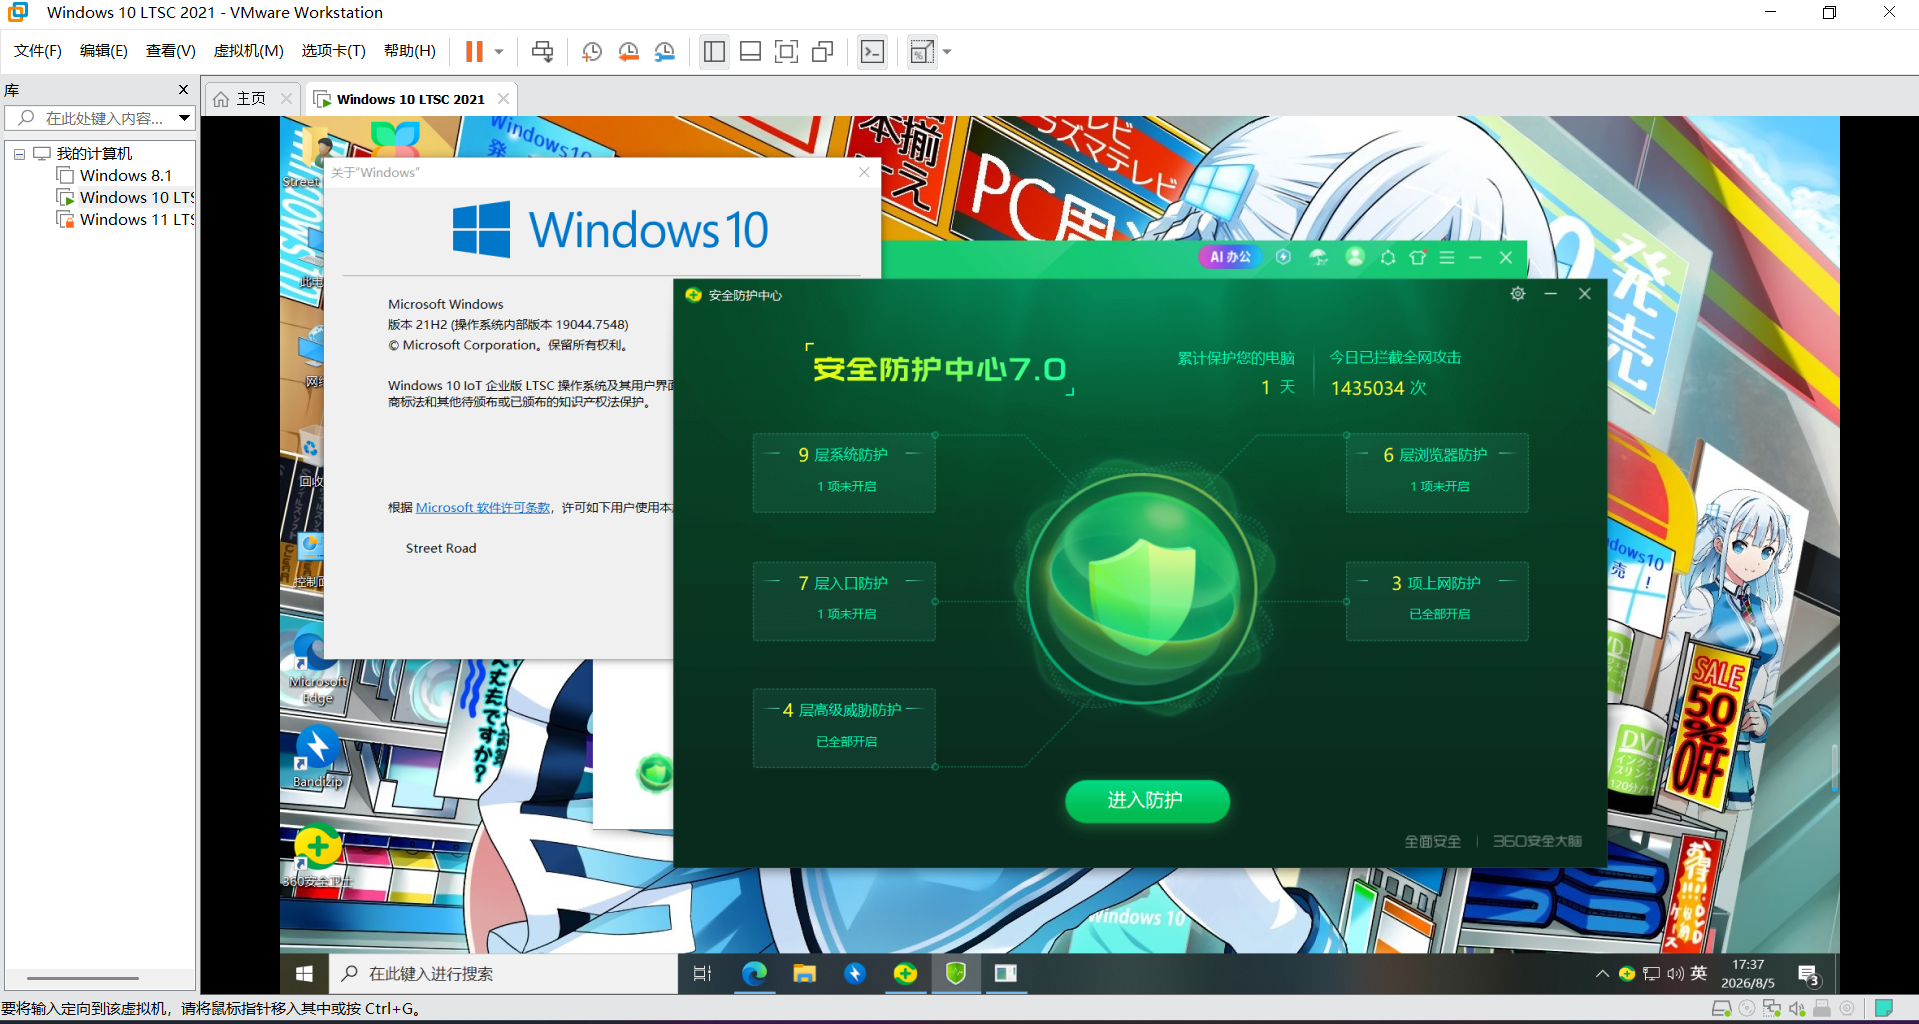This screenshot has width=1919, height=1024.
Task: Click the triangle-nodes icon in 360 titlebar
Action: click(1388, 257)
